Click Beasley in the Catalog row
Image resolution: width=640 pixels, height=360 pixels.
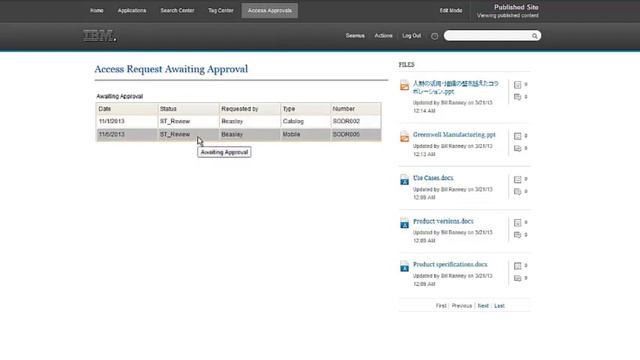[232, 122]
